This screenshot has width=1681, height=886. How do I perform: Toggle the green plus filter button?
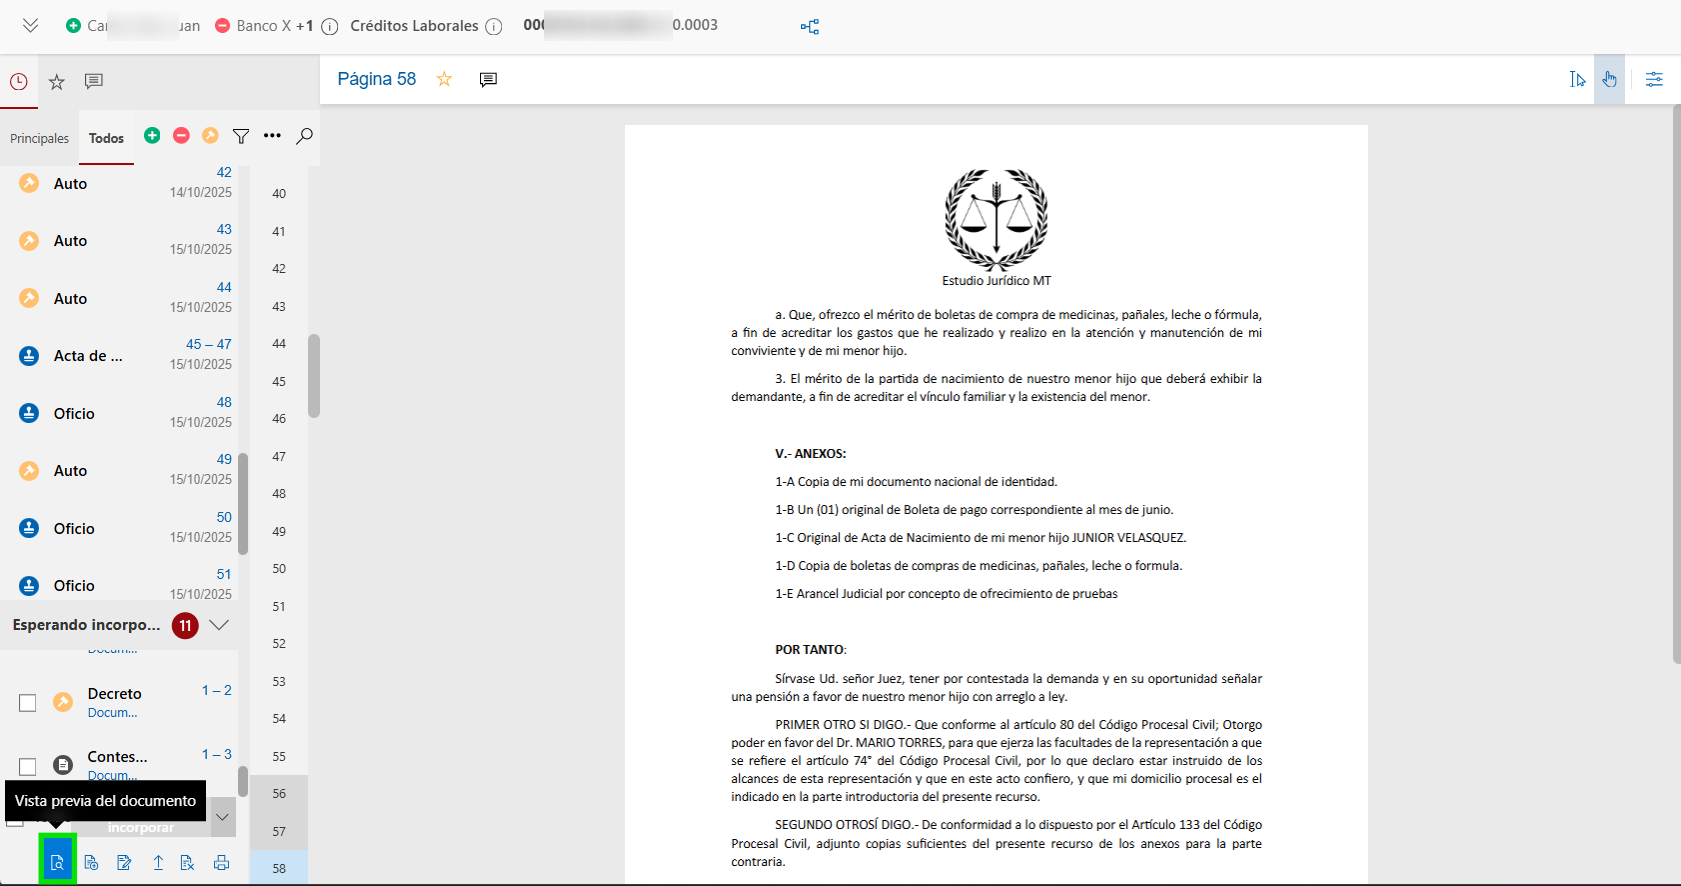click(x=152, y=136)
